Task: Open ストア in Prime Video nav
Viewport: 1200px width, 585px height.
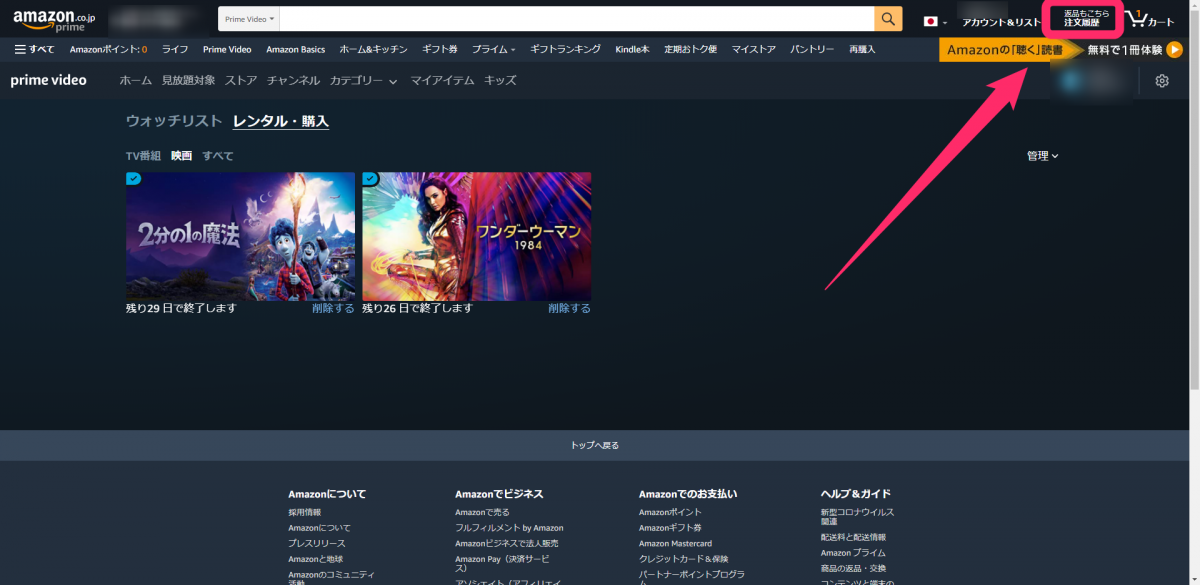Action: (241, 81)
